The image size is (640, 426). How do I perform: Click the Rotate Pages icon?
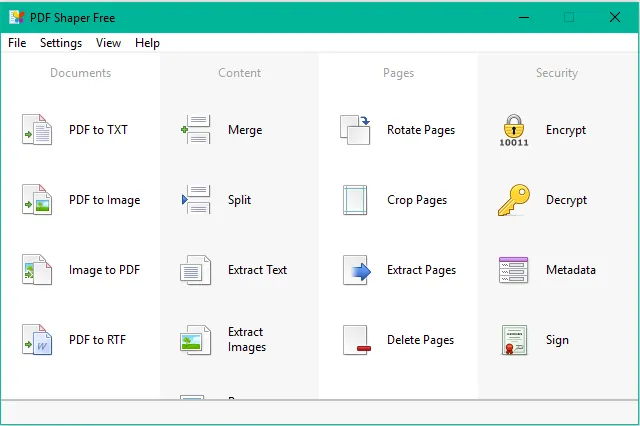[x=355, y=130]
